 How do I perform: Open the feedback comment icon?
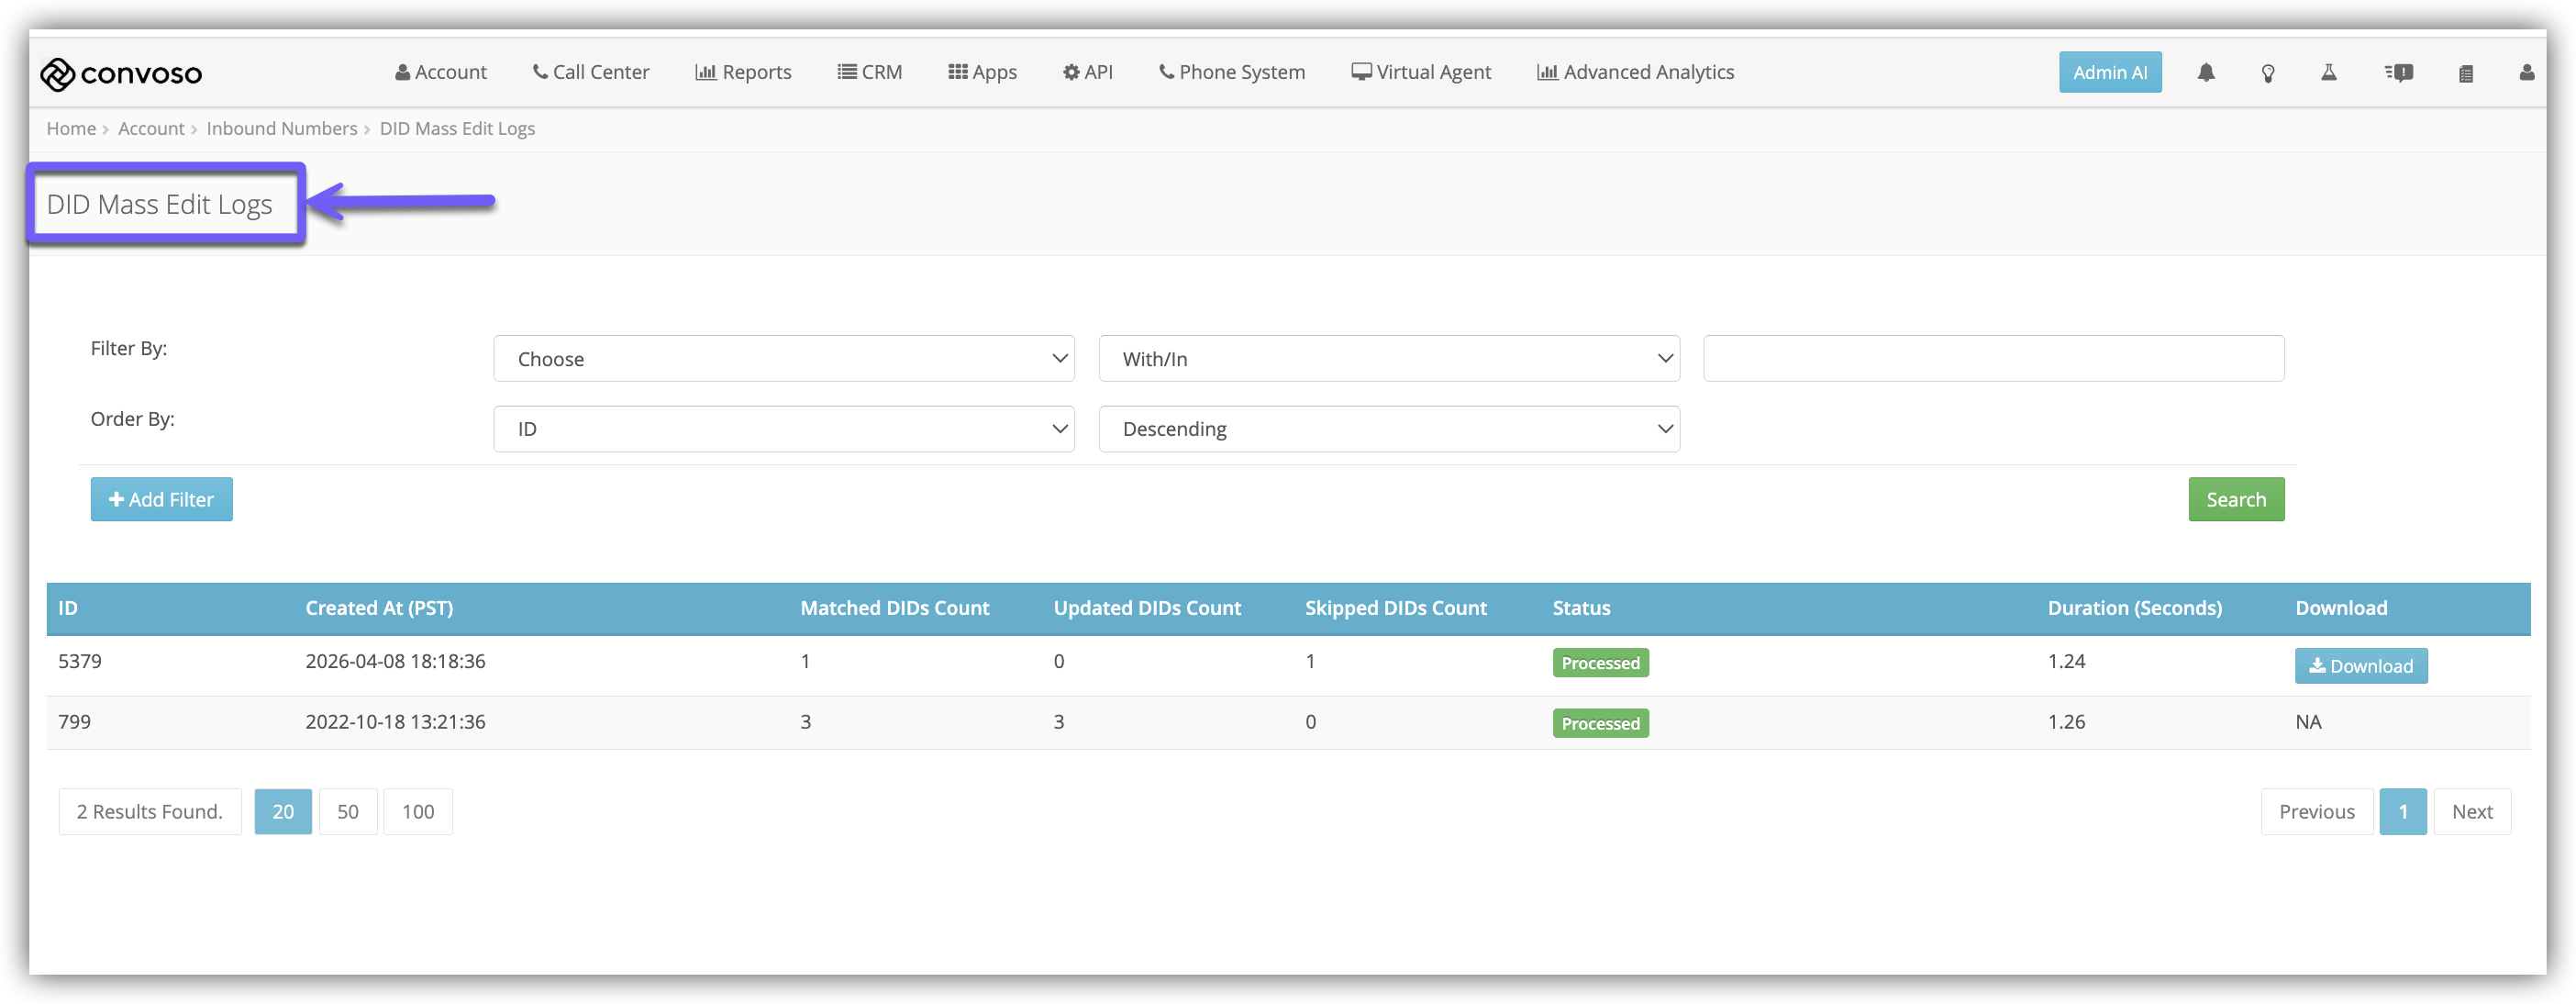point(2398,73)
